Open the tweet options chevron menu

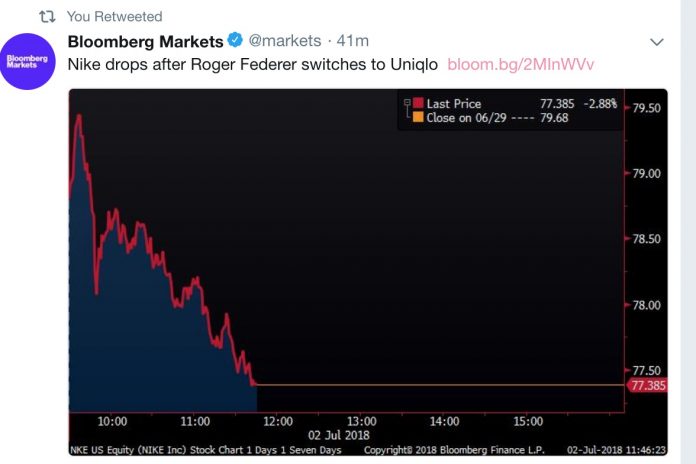pos(657,42)
